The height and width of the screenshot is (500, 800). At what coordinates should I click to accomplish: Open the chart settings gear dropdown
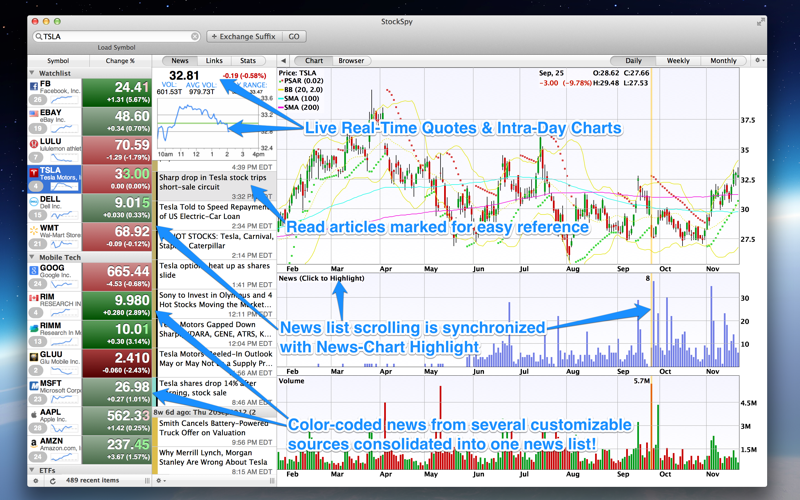tap(759, 60)
